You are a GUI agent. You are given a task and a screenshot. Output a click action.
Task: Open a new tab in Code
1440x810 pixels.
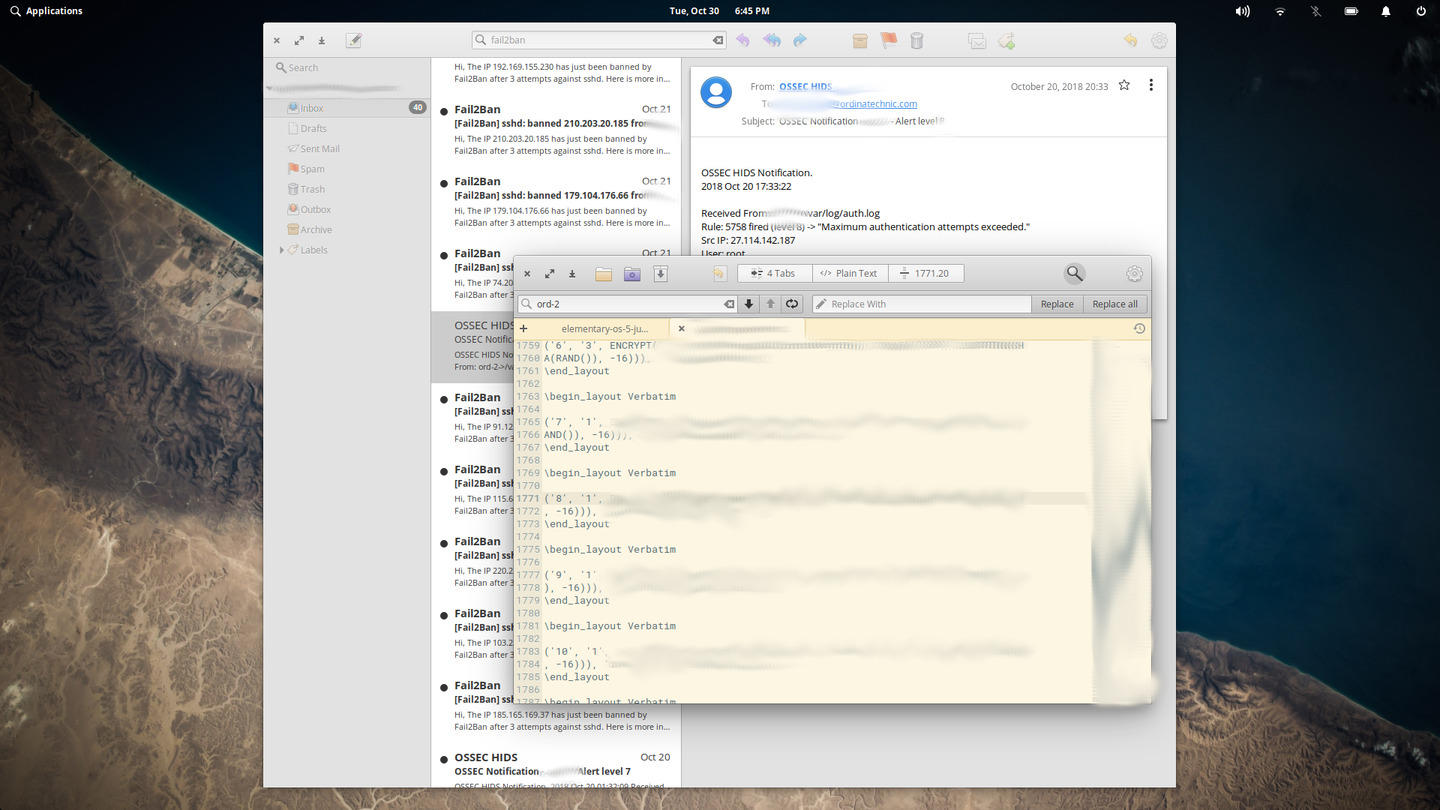523,328
